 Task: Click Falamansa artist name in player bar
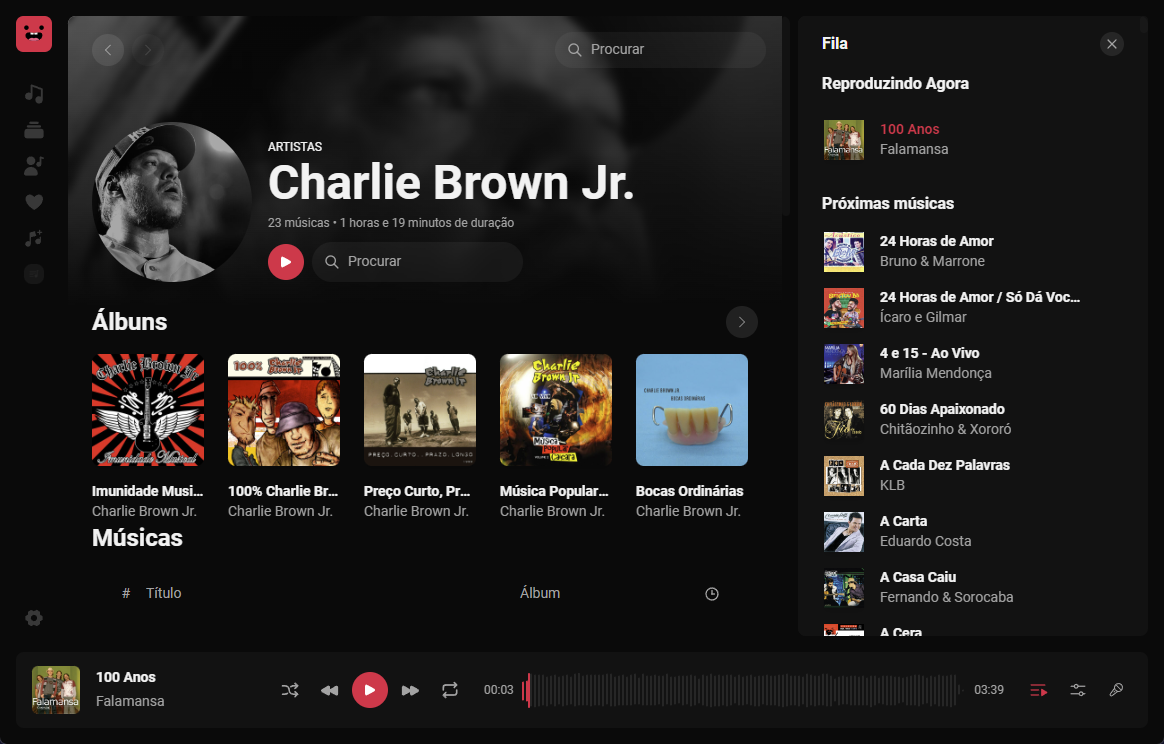[x=131, y=701]
